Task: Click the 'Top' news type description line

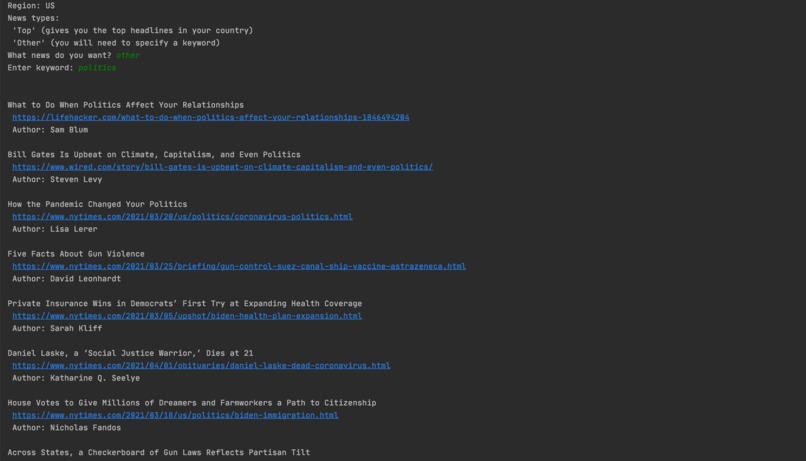Action: click(133, 30)
